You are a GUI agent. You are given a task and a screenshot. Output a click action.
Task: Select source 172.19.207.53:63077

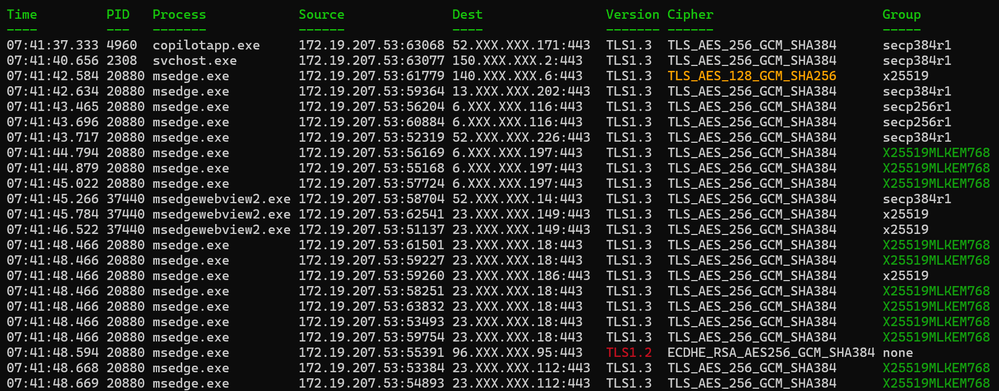(371, 60)
